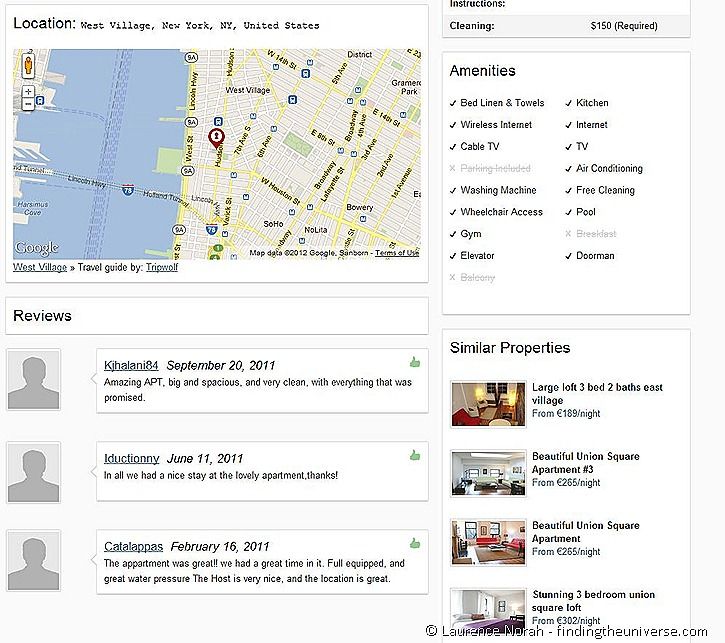Screen dimensions: 725x643
Task: Zoom in on the map with plus button
Action: (28, 91)
